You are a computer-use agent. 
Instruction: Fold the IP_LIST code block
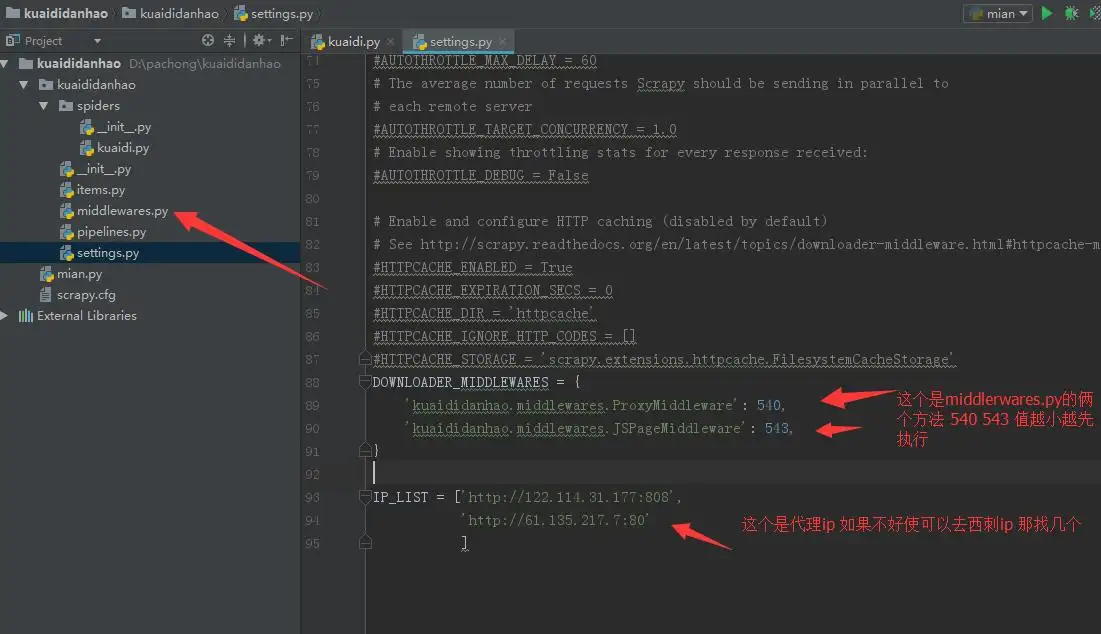pyautogui.click(x=365, y=497)
